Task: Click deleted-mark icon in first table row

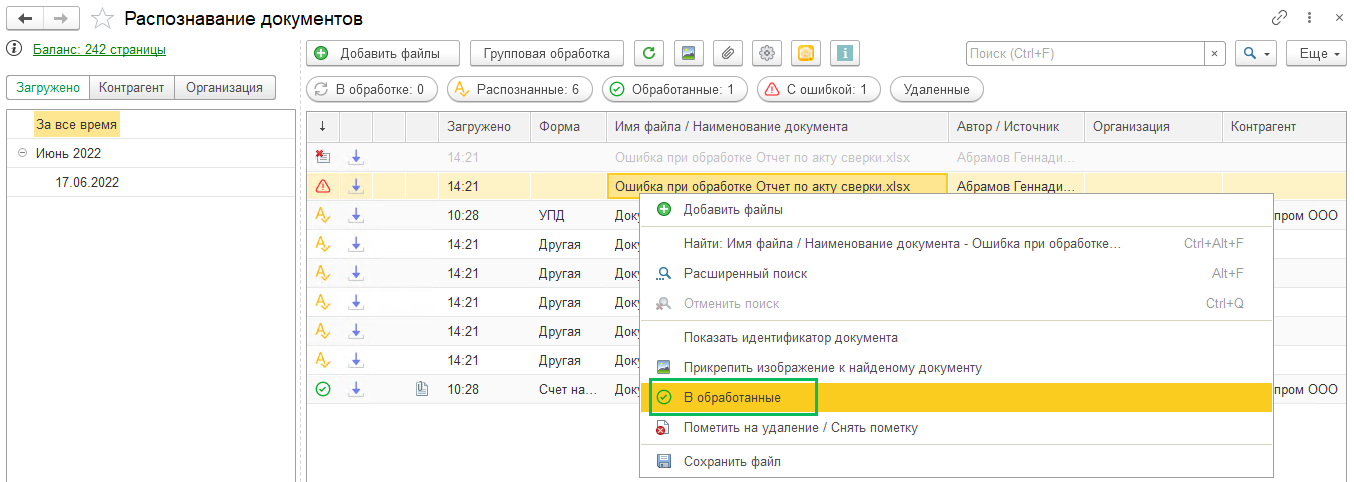Action: point(322,156)
